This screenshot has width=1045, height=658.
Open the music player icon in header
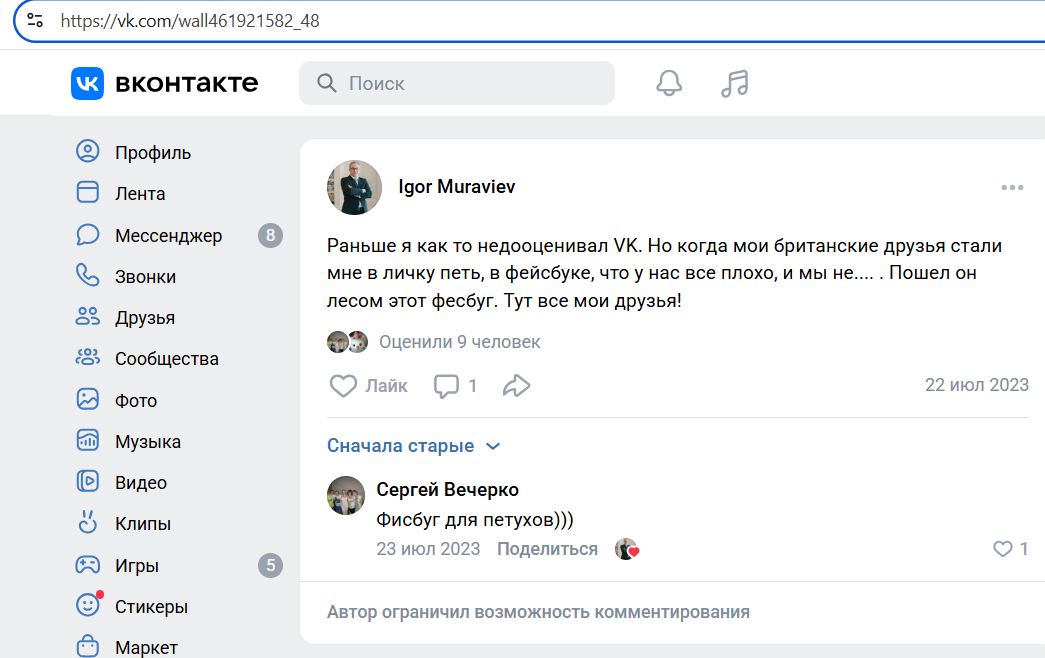point(735,83)
